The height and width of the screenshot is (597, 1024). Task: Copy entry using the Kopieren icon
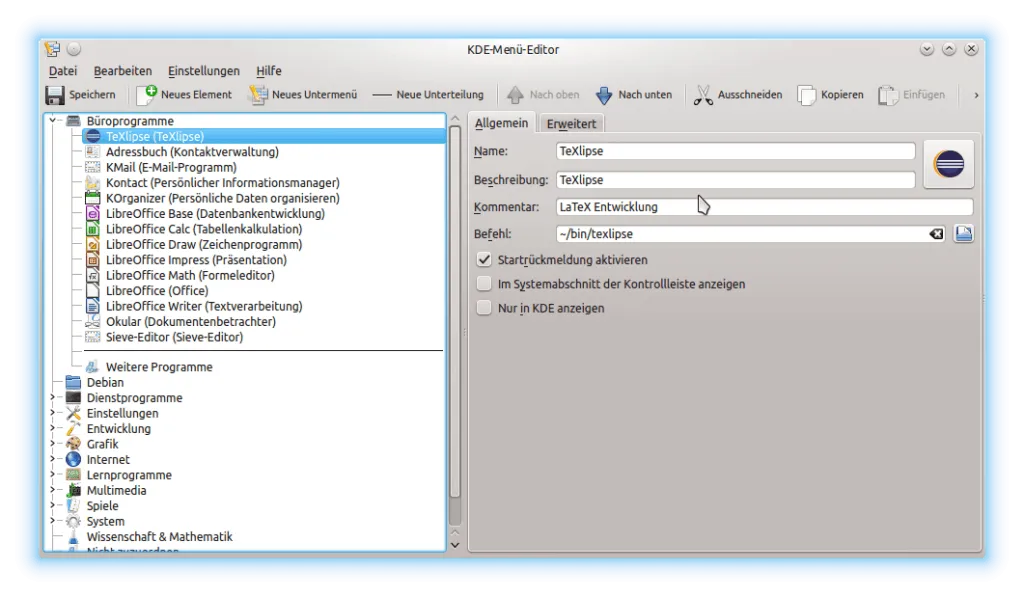806,95
